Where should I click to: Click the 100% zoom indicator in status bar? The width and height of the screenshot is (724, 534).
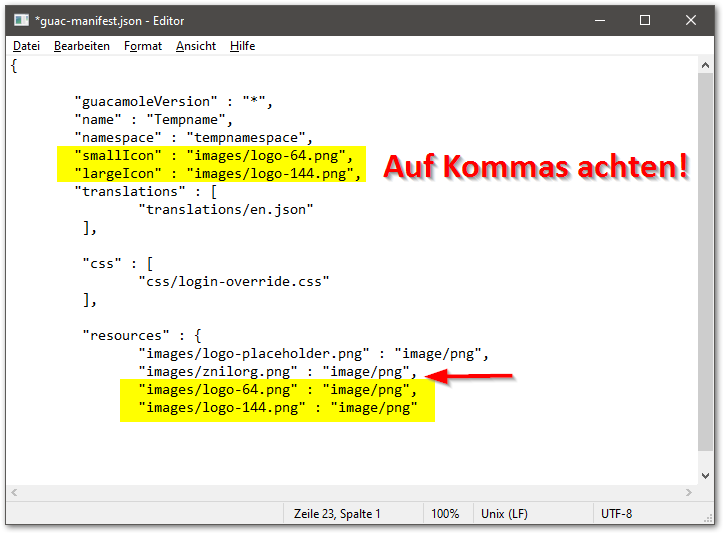(446, 514)
